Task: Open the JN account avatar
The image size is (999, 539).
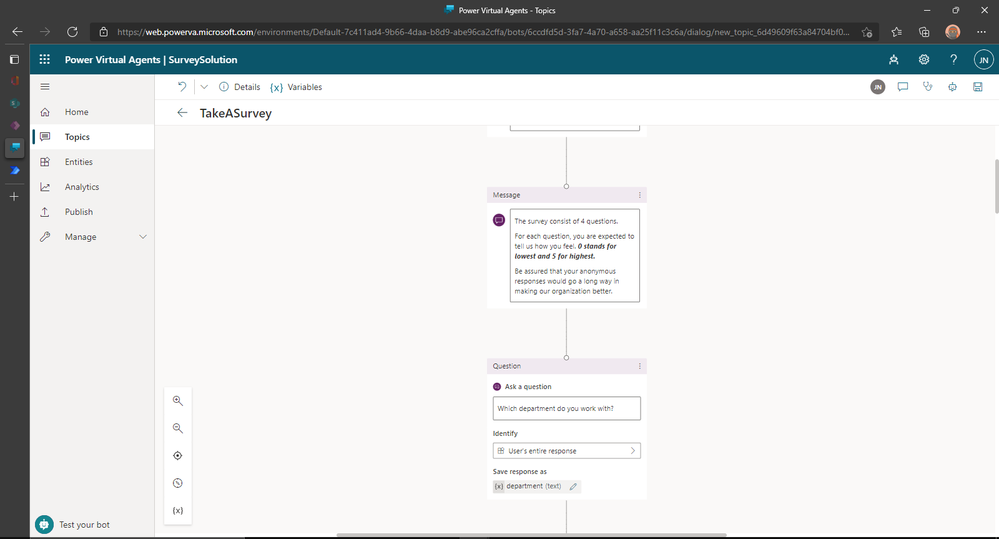Action: 984,60
